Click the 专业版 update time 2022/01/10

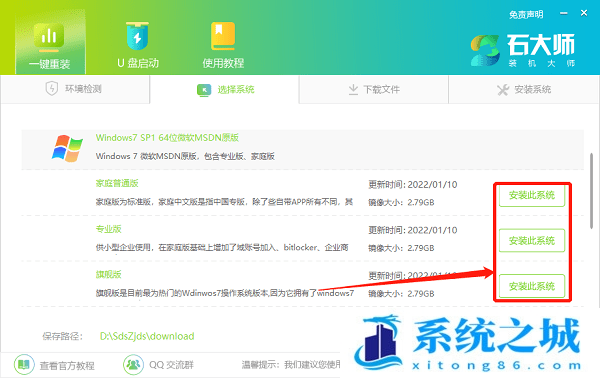point(412,230)
